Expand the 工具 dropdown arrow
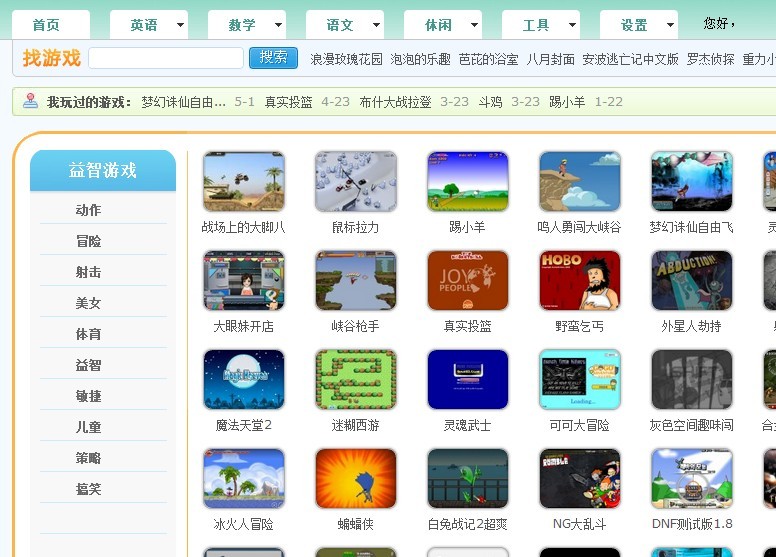 (572, 25)
